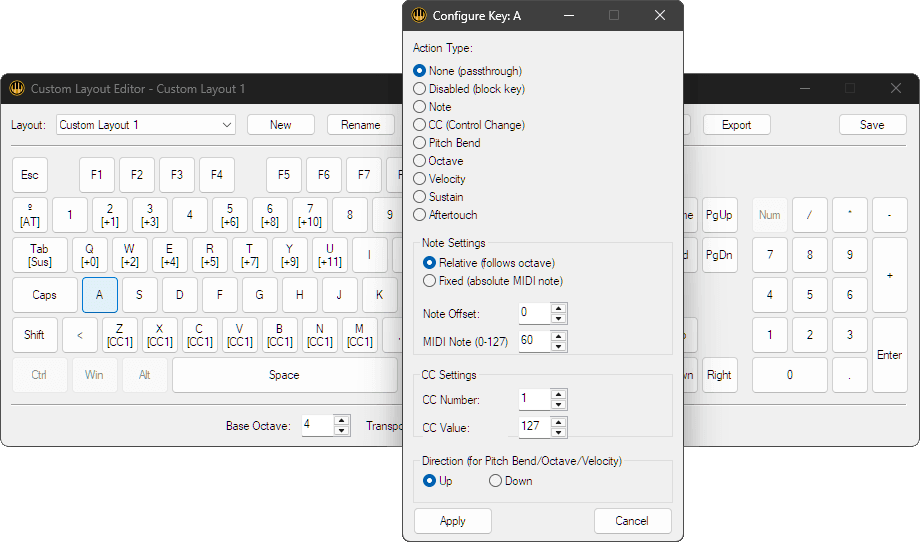This screenshot has width=920, height=542.
Task: Select the 7 [+10] key
Action: [310, 215]
